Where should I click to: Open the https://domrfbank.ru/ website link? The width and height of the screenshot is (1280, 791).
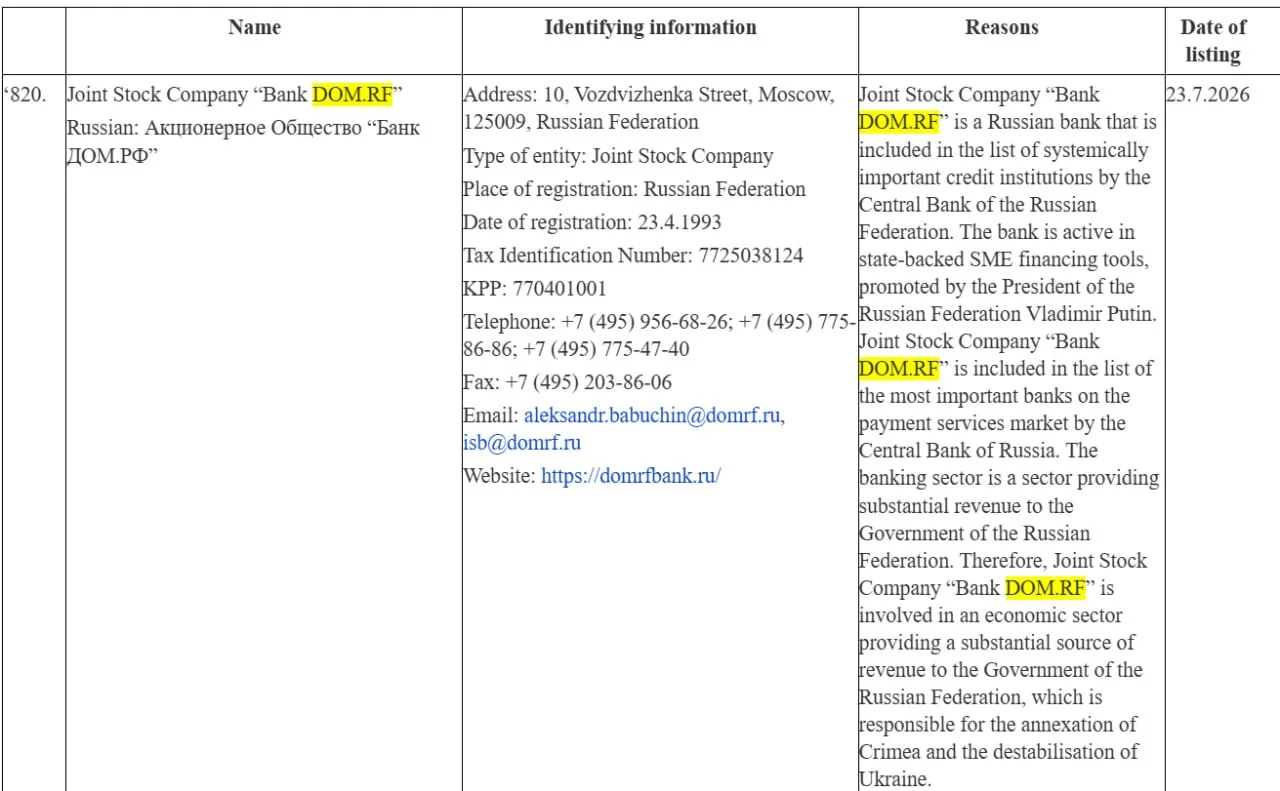[x=631, y=476]
